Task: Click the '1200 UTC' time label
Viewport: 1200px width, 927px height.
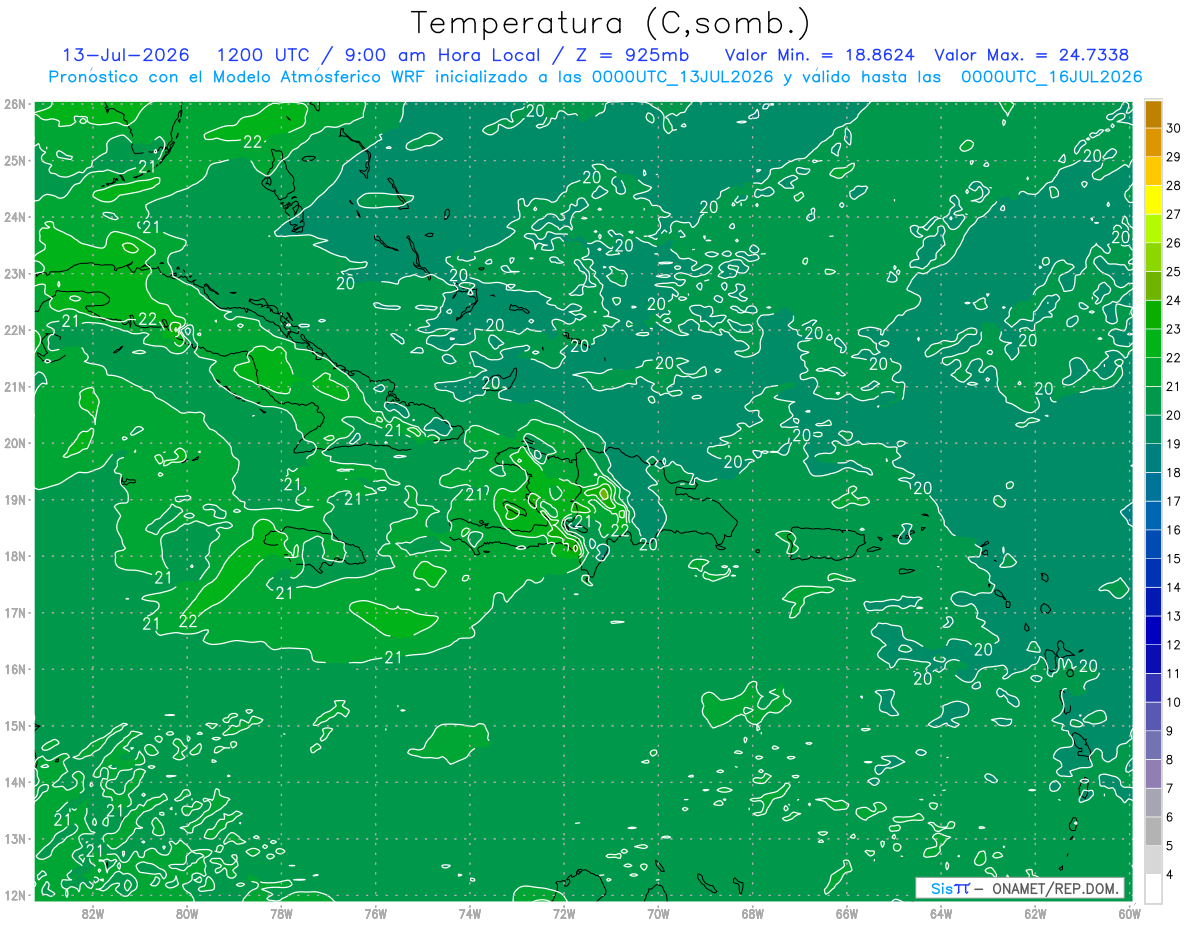Action: coord(264,55)
